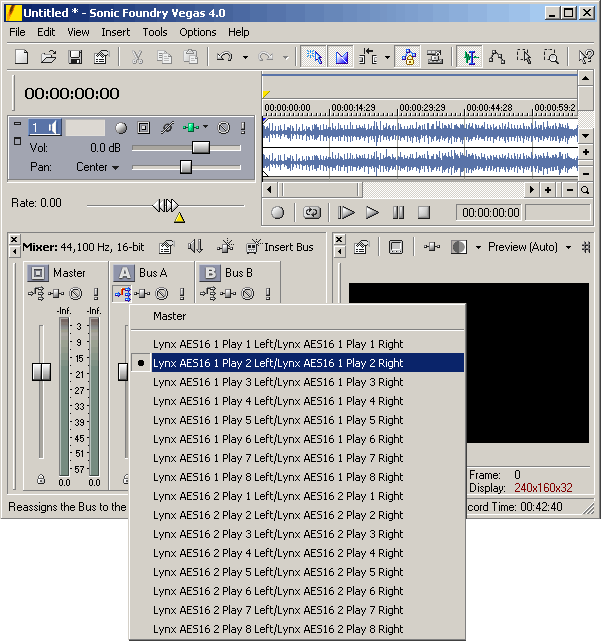The image size is (601, 641).
Task: Save project using the floppy disk icon
Action: pyautogui.click(x=75, y=56)
